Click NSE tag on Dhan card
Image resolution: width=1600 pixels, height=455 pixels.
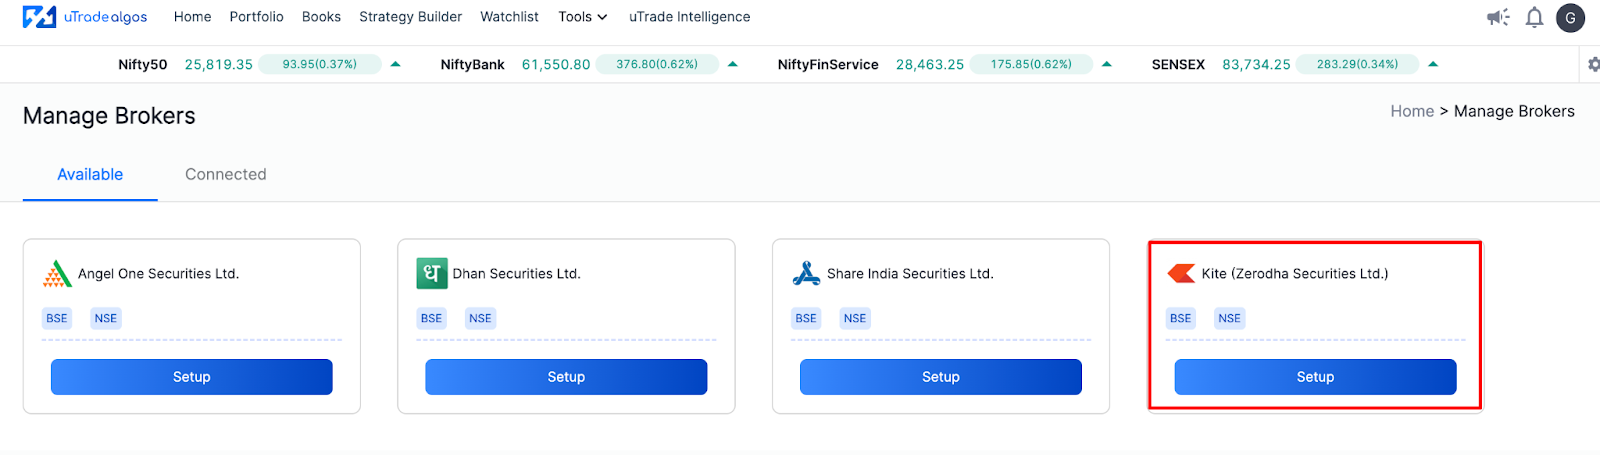click(480, 318)
